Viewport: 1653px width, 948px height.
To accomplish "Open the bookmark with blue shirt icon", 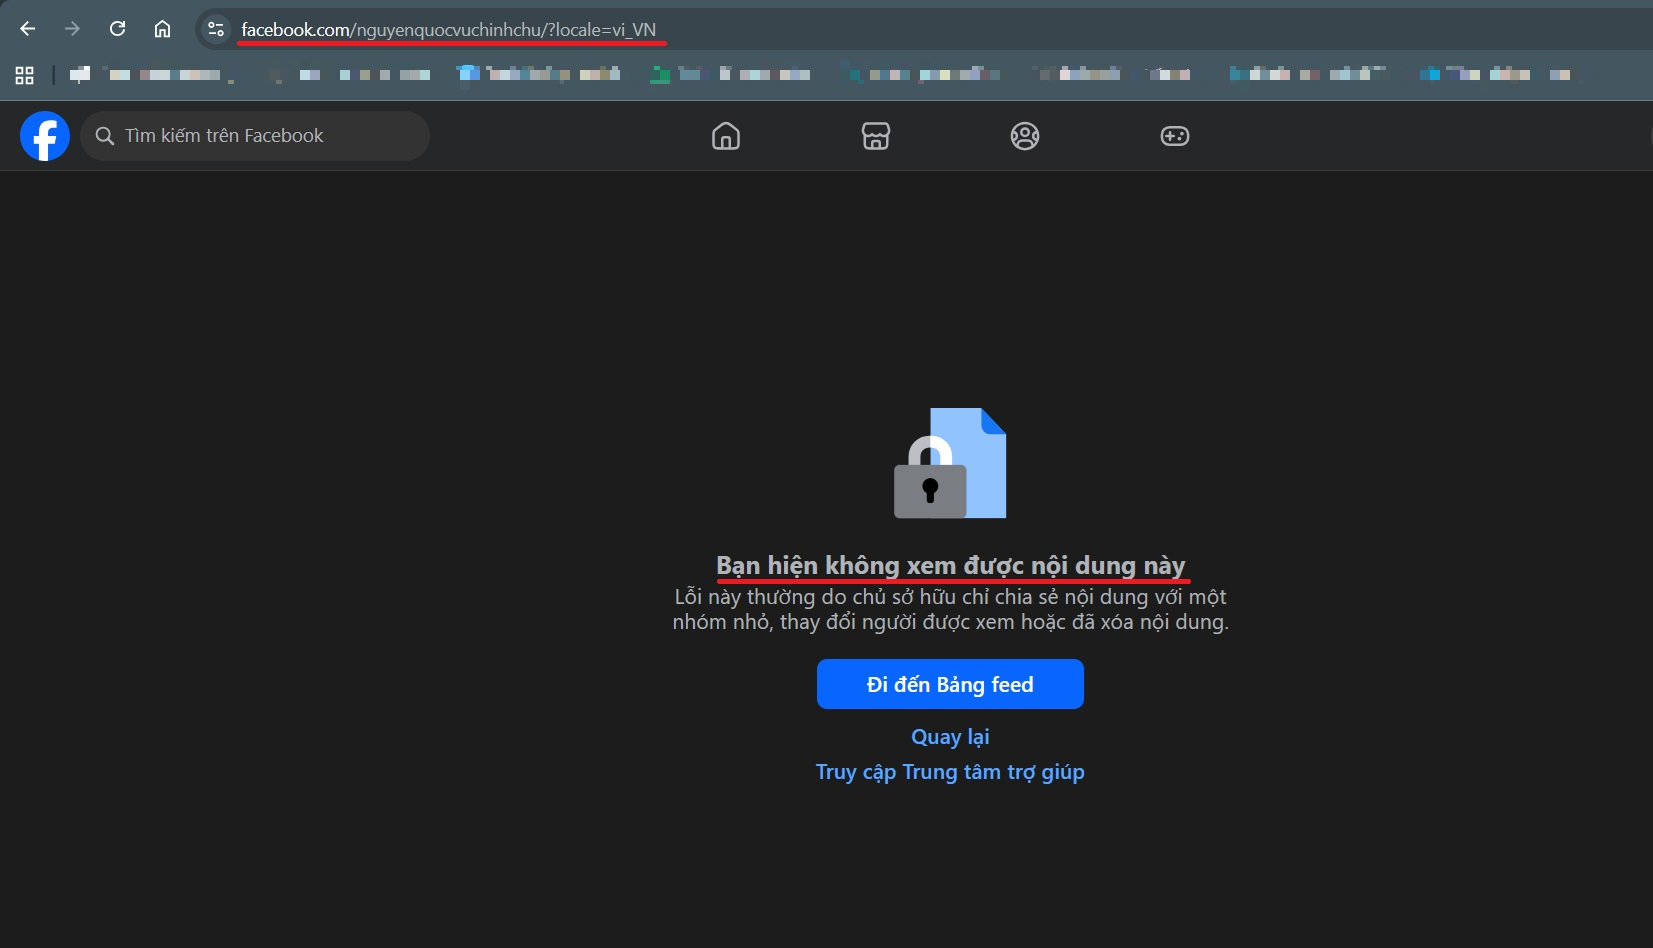I will point(468,74).
